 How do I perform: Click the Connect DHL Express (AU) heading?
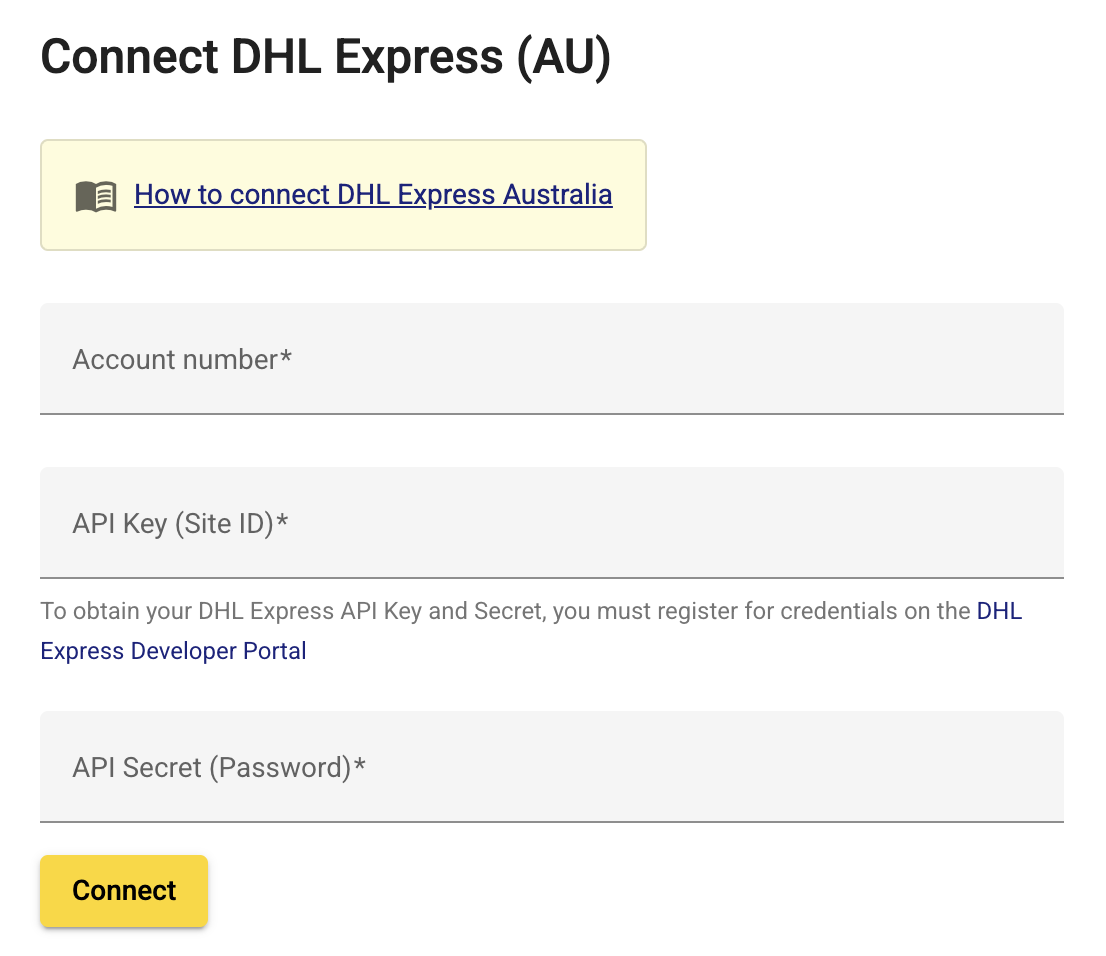[325, 57]
